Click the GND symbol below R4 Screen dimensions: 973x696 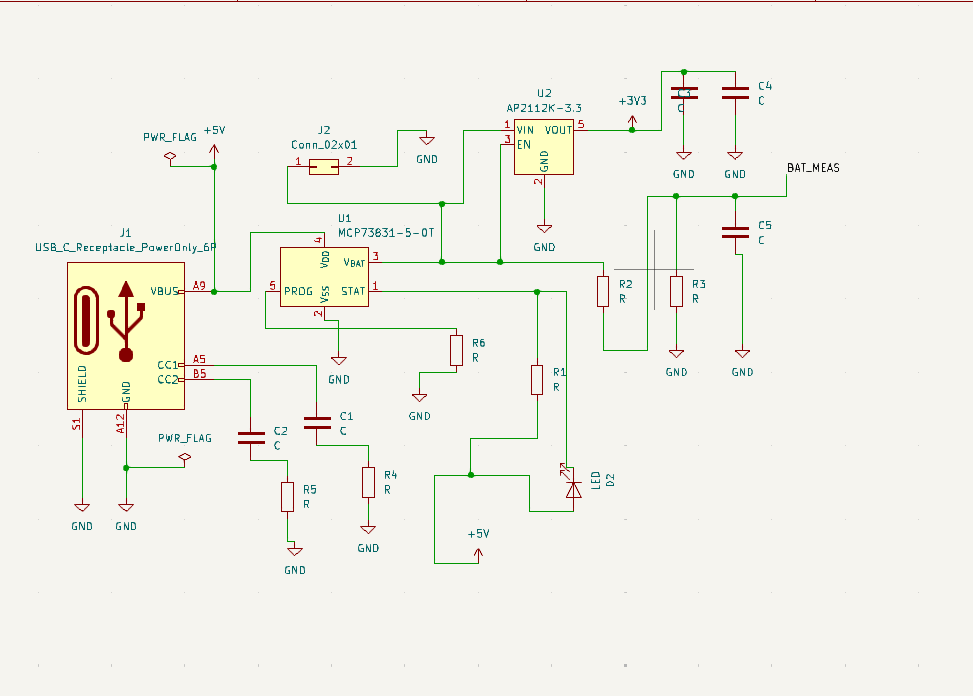[x=368, y=529]
